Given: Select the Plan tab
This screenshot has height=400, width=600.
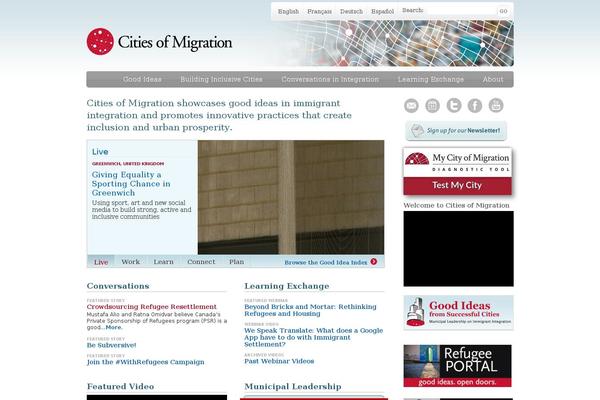Looking at the screenshot, I should [x=236, y=262].
